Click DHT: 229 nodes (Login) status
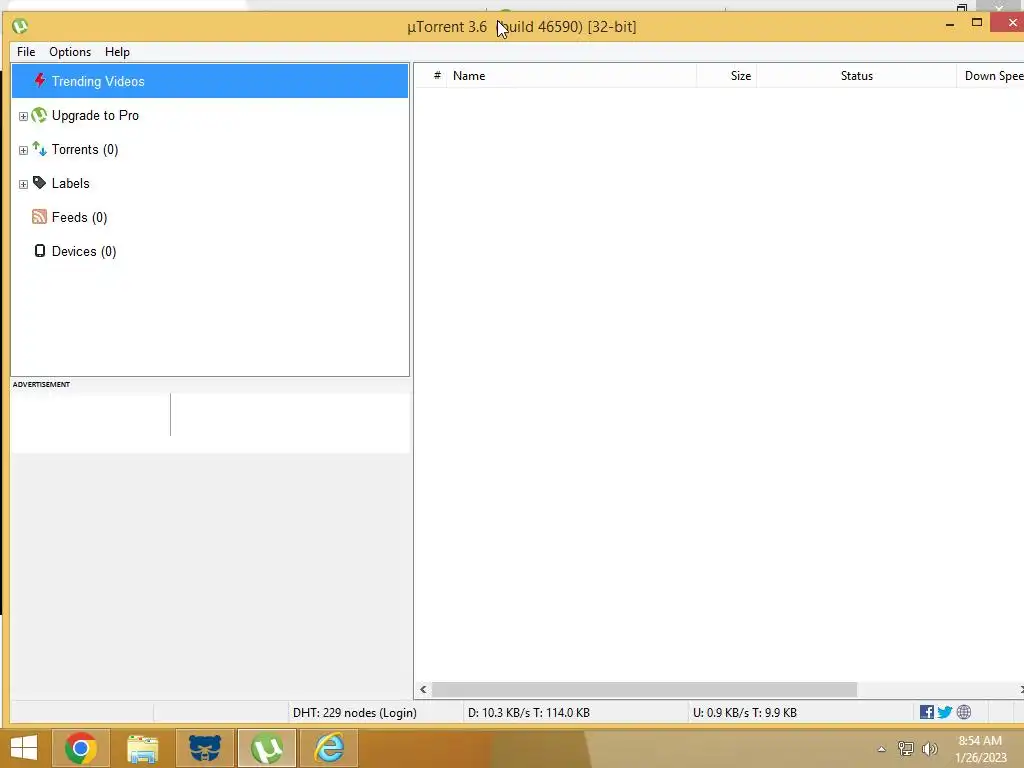 click(355, 712)
